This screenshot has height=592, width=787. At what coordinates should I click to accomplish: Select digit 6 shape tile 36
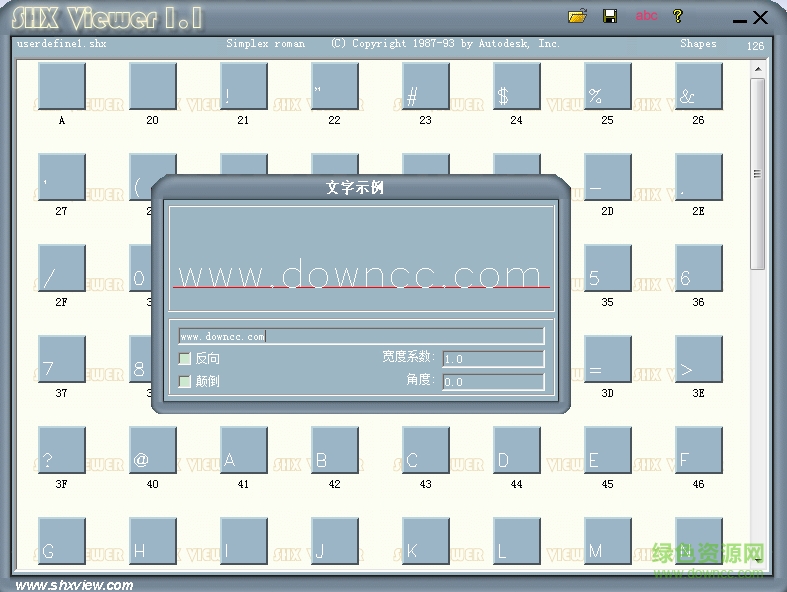pyautogui.click(x=699, y=268)
